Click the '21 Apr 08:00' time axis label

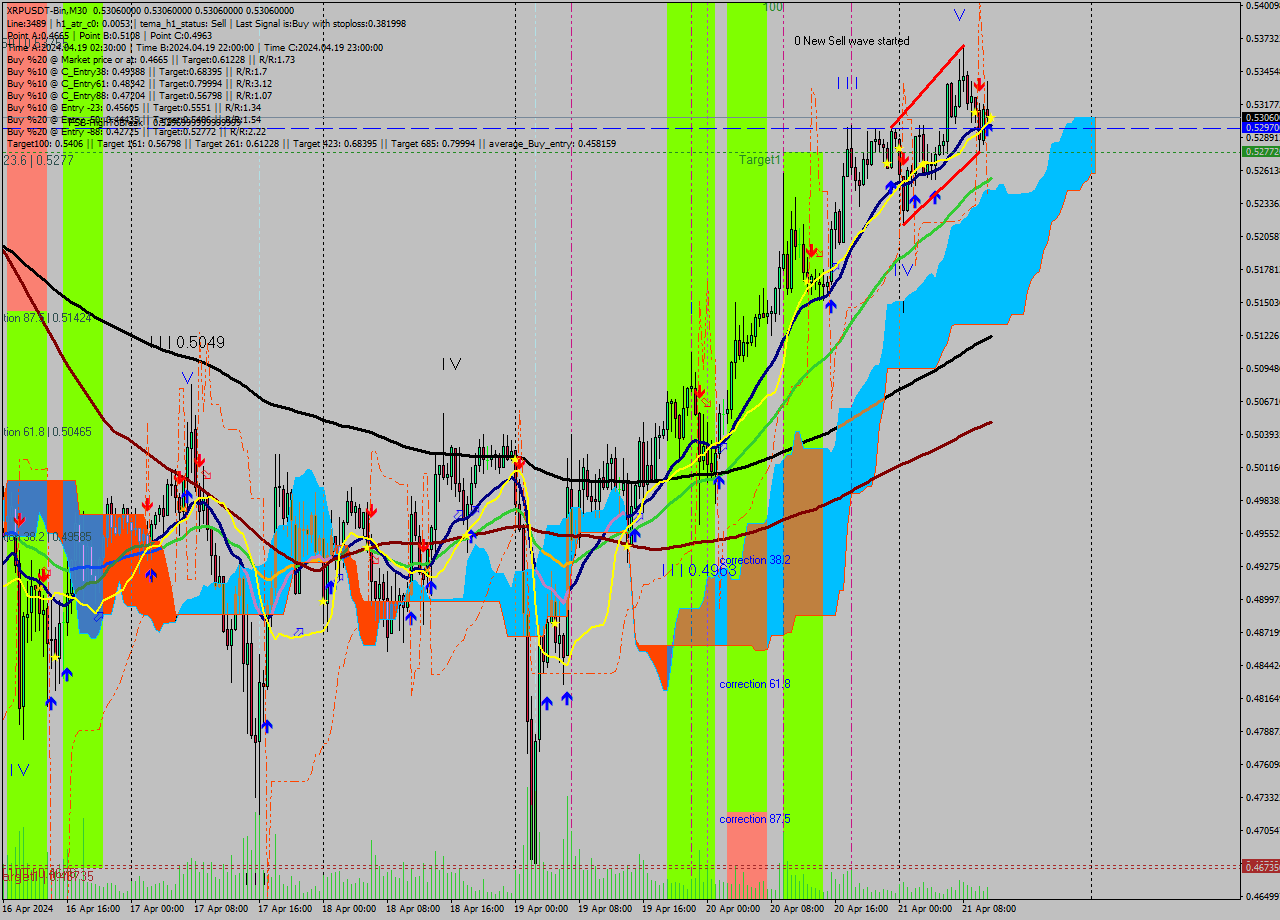click(x=988, y=909)
